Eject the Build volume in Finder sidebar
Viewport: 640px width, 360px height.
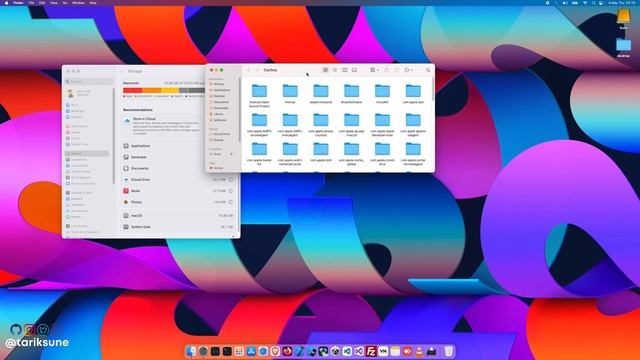coord(231,154)
